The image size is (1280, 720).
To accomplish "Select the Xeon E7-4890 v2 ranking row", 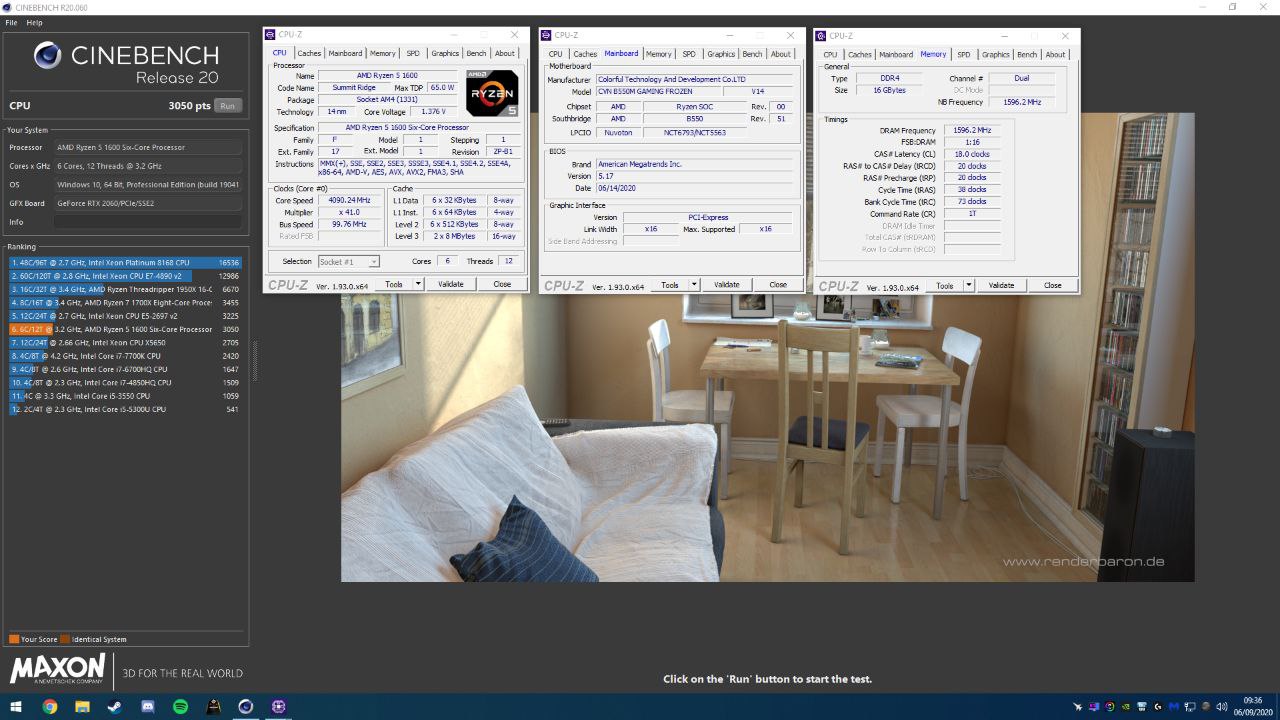I will click(125, 276).
